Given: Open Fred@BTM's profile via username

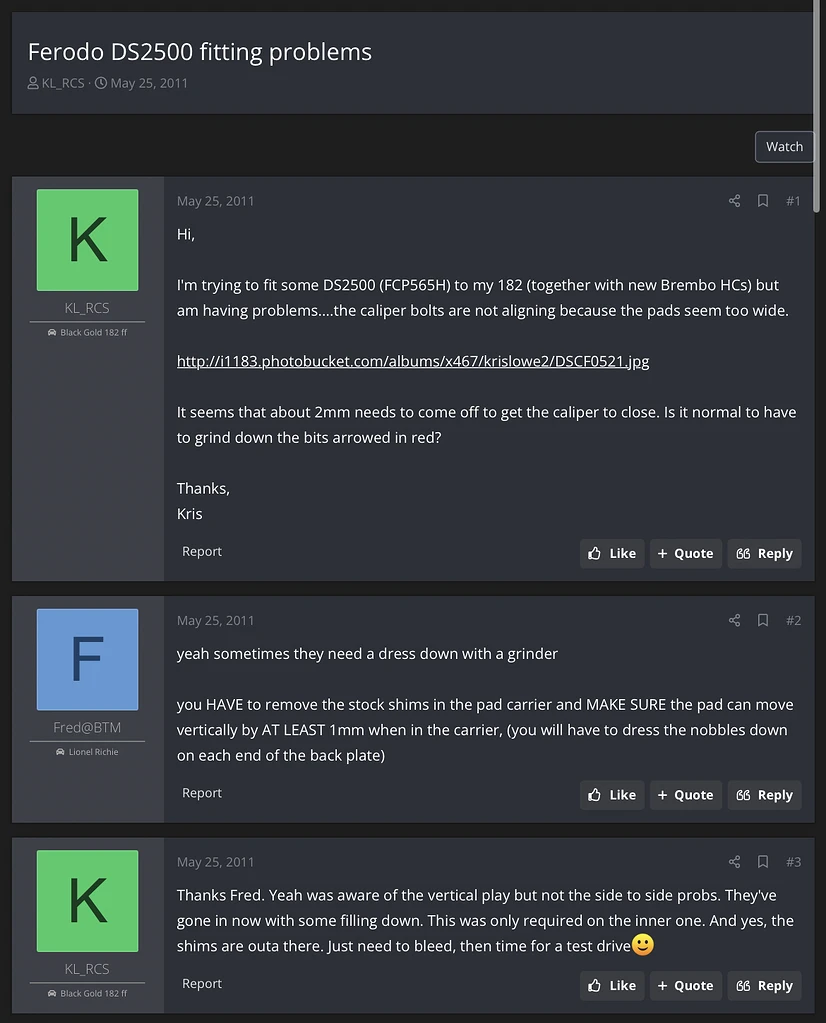Looking at the screenshot, I should click(x=87, y=727).
